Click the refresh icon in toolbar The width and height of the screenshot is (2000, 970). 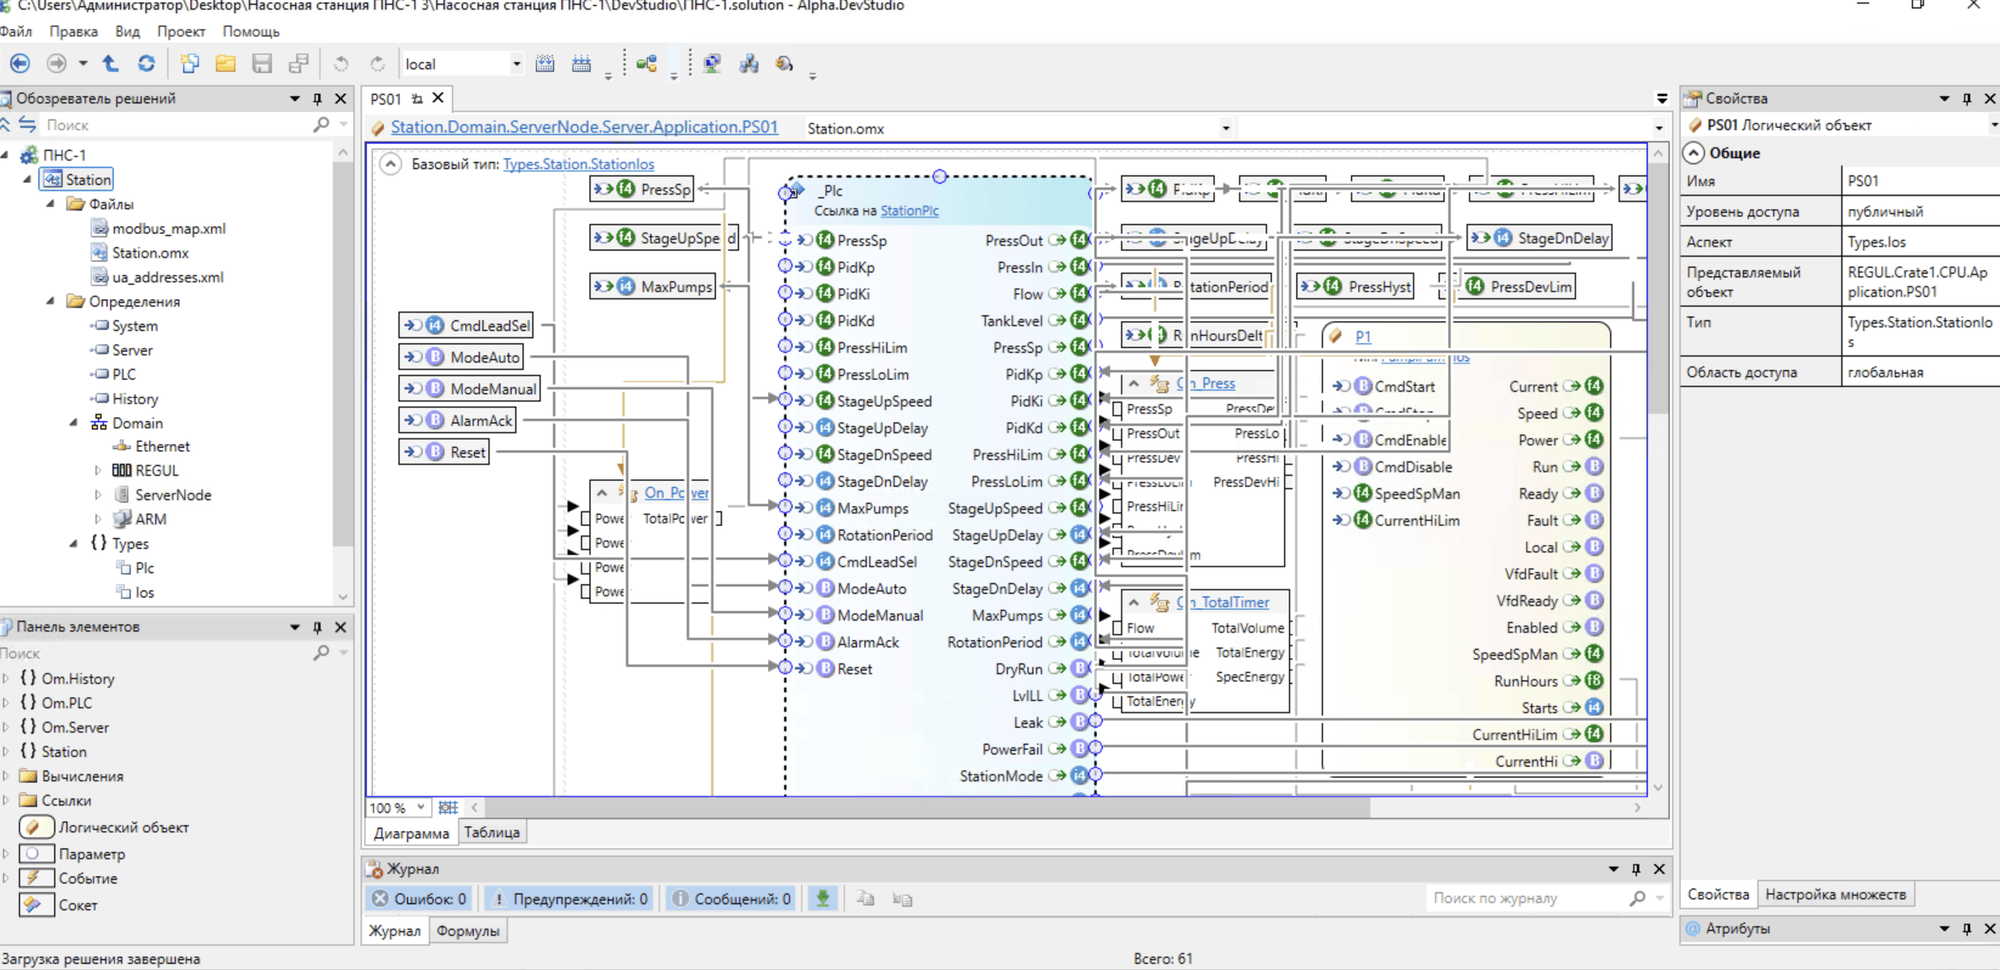tap(146, 64)
